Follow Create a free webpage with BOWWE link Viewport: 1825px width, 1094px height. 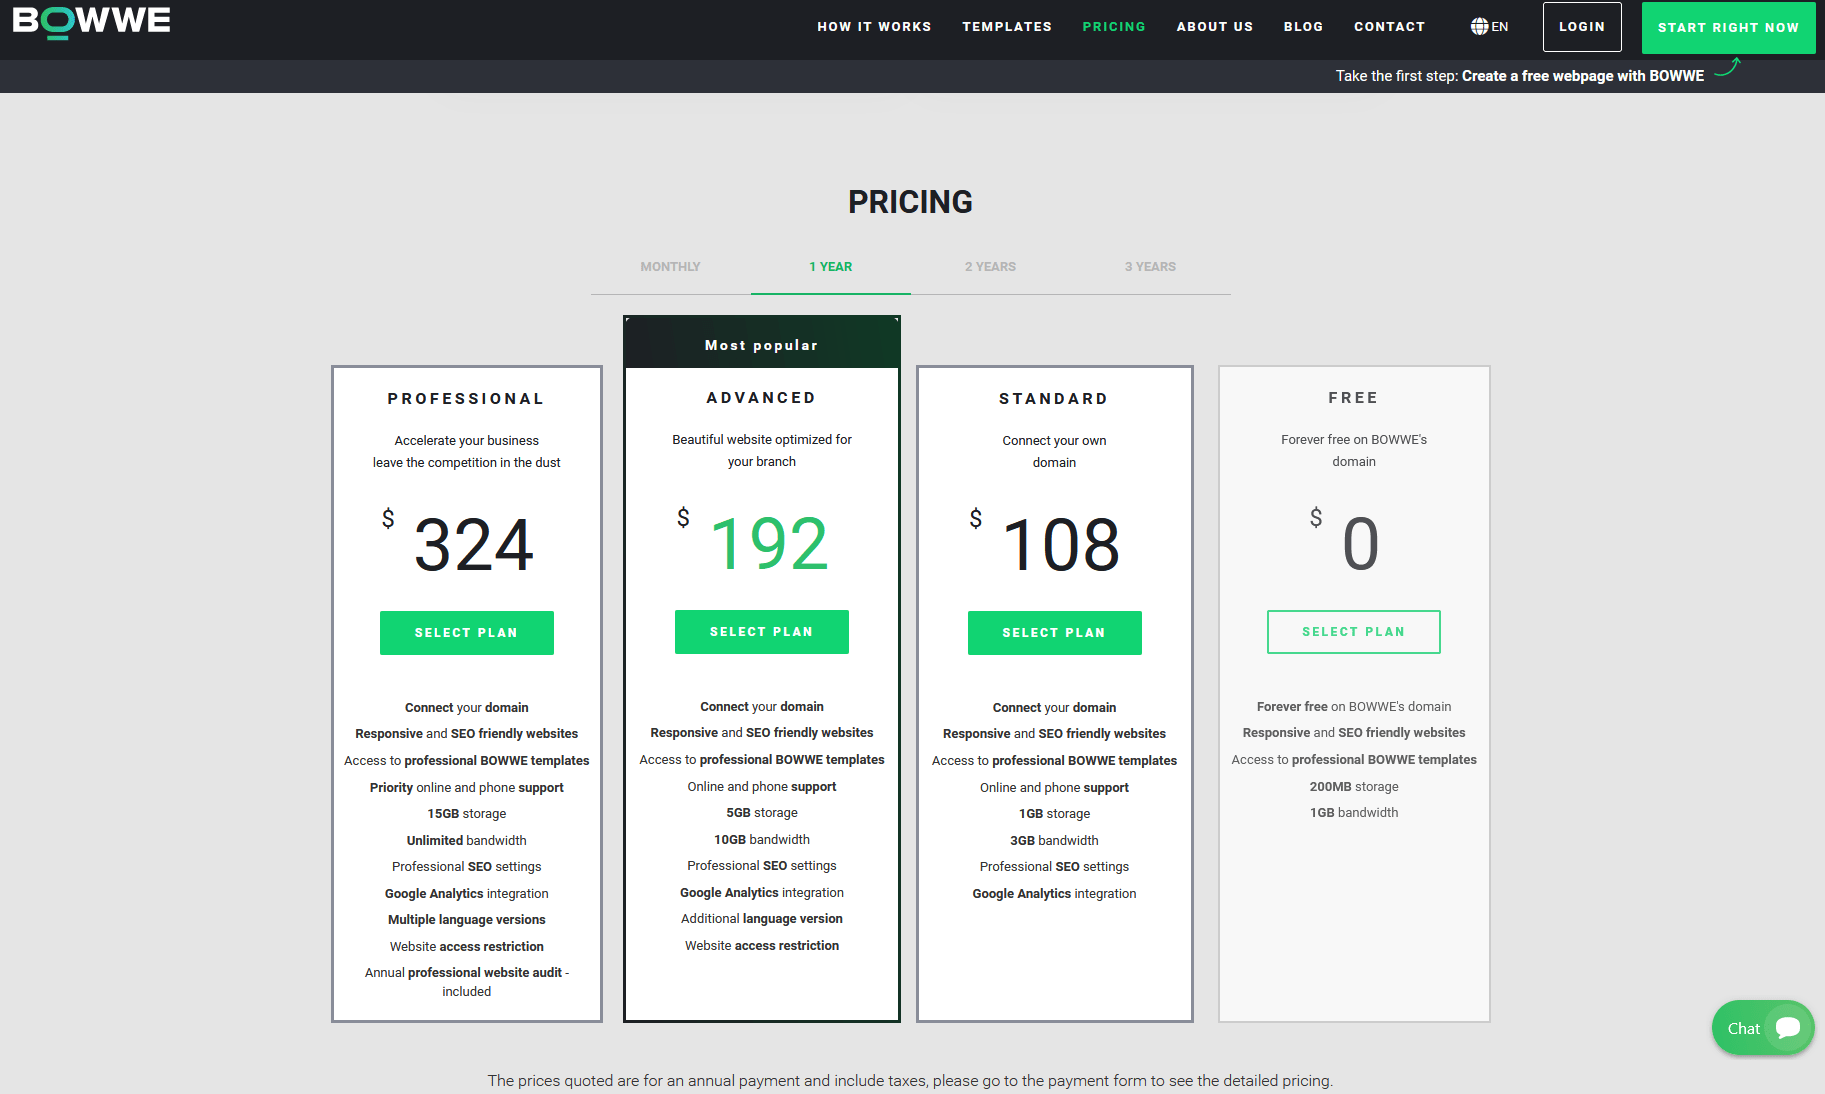(x=1583, y=76)
